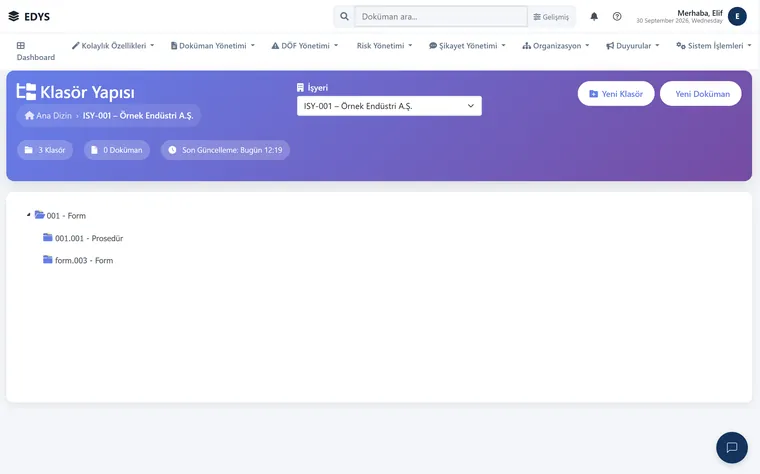Screen dimensions: 760x474
Task: Open the chat bubble widget
Action: click(x=732, y=447)
